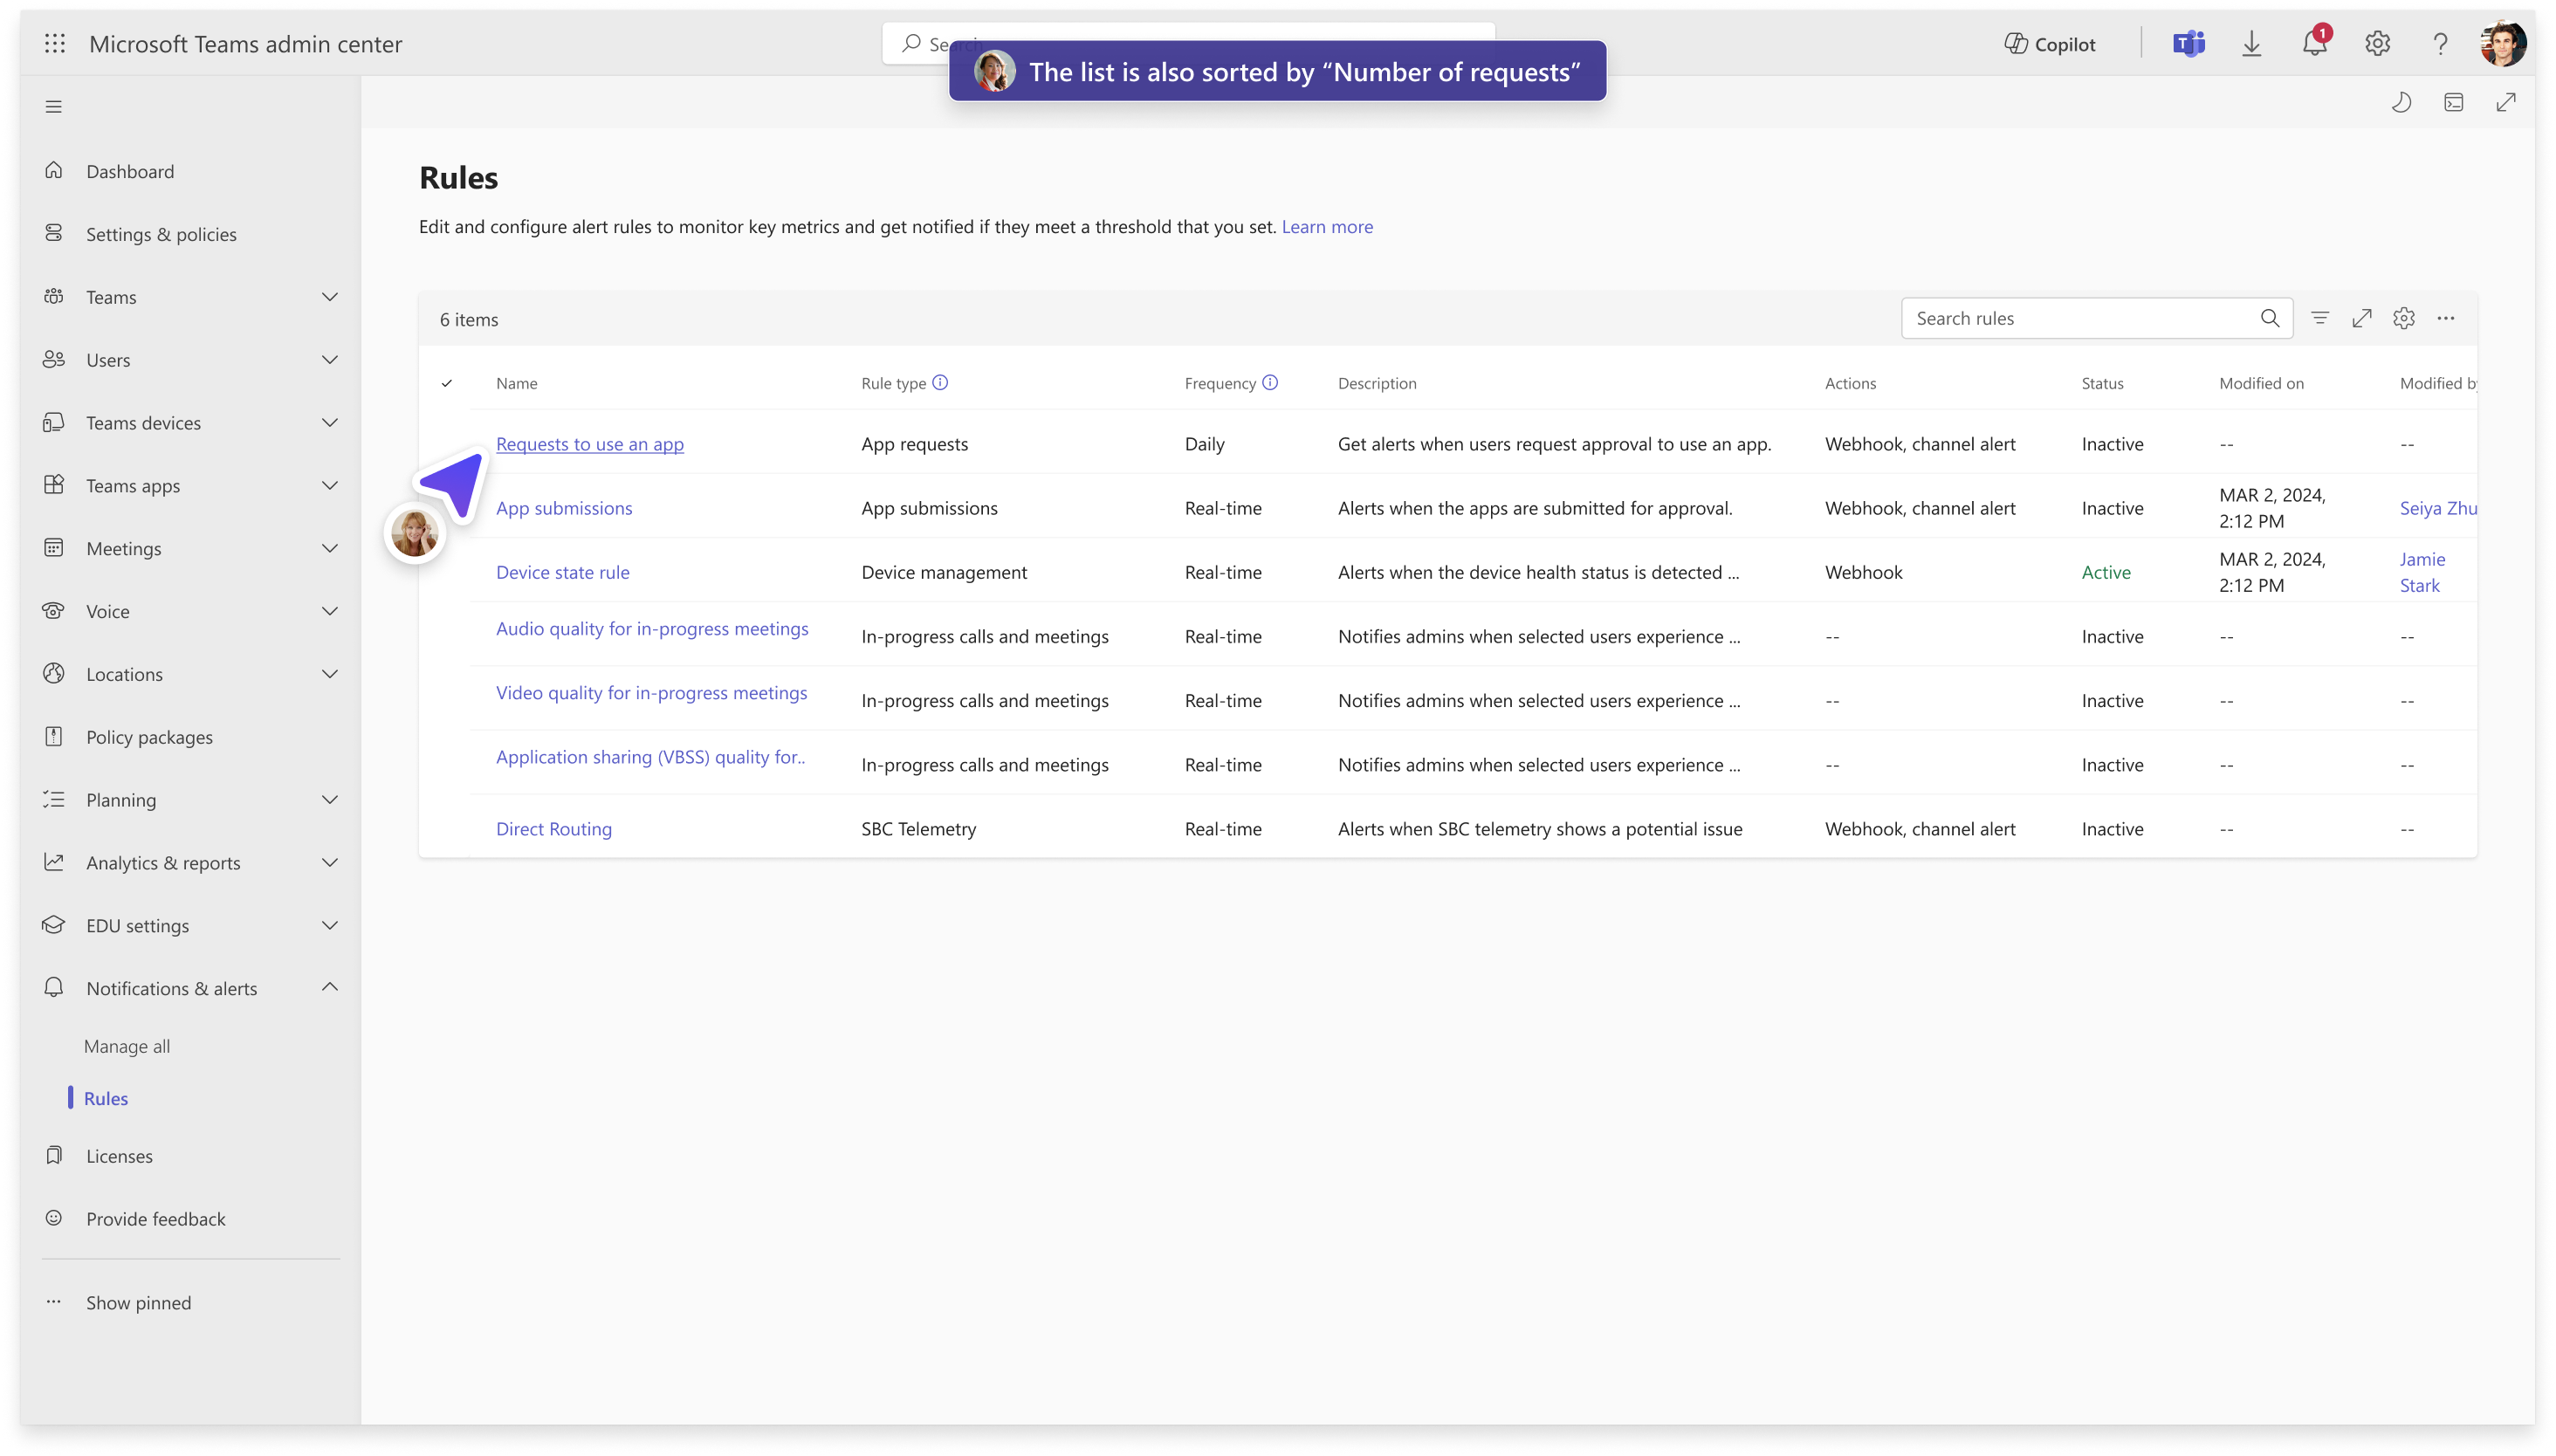The height and width of the screenshot is (1456, 2556).
Task: Open Audio quality for in-progress meetings rule
Action: click(652, 628)
